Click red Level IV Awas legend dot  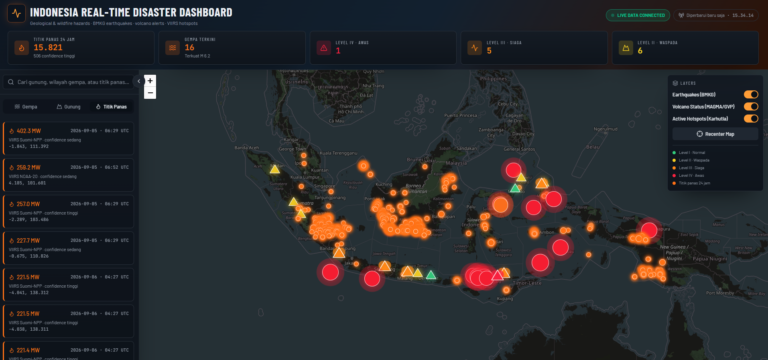[675, 175]
